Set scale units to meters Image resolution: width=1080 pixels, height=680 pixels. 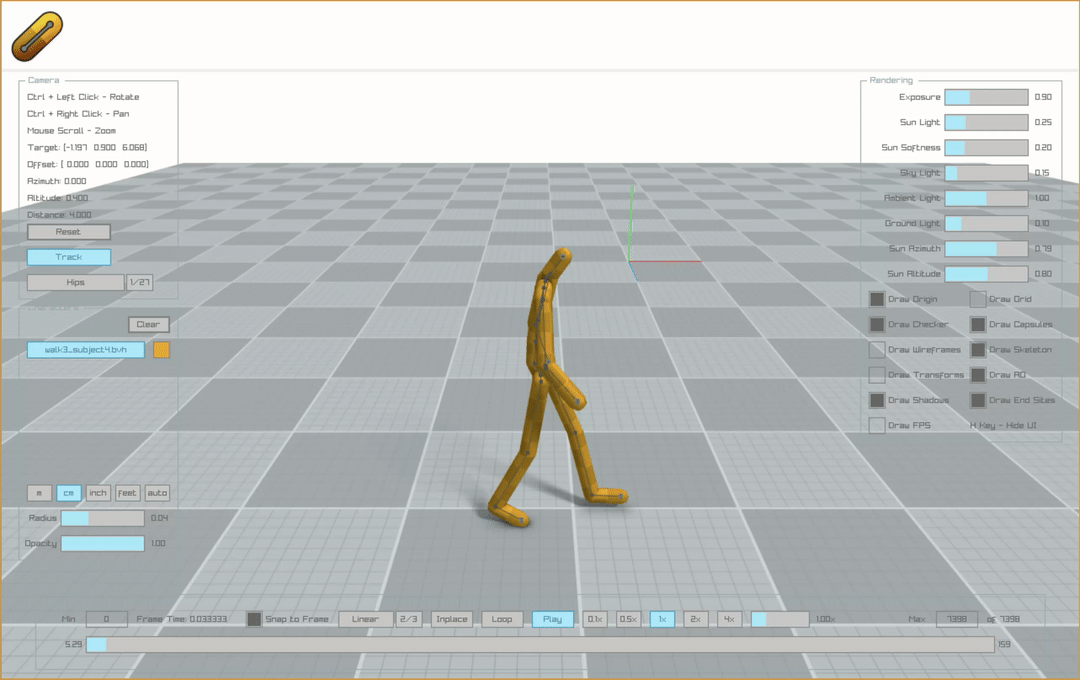click(39, 493)
